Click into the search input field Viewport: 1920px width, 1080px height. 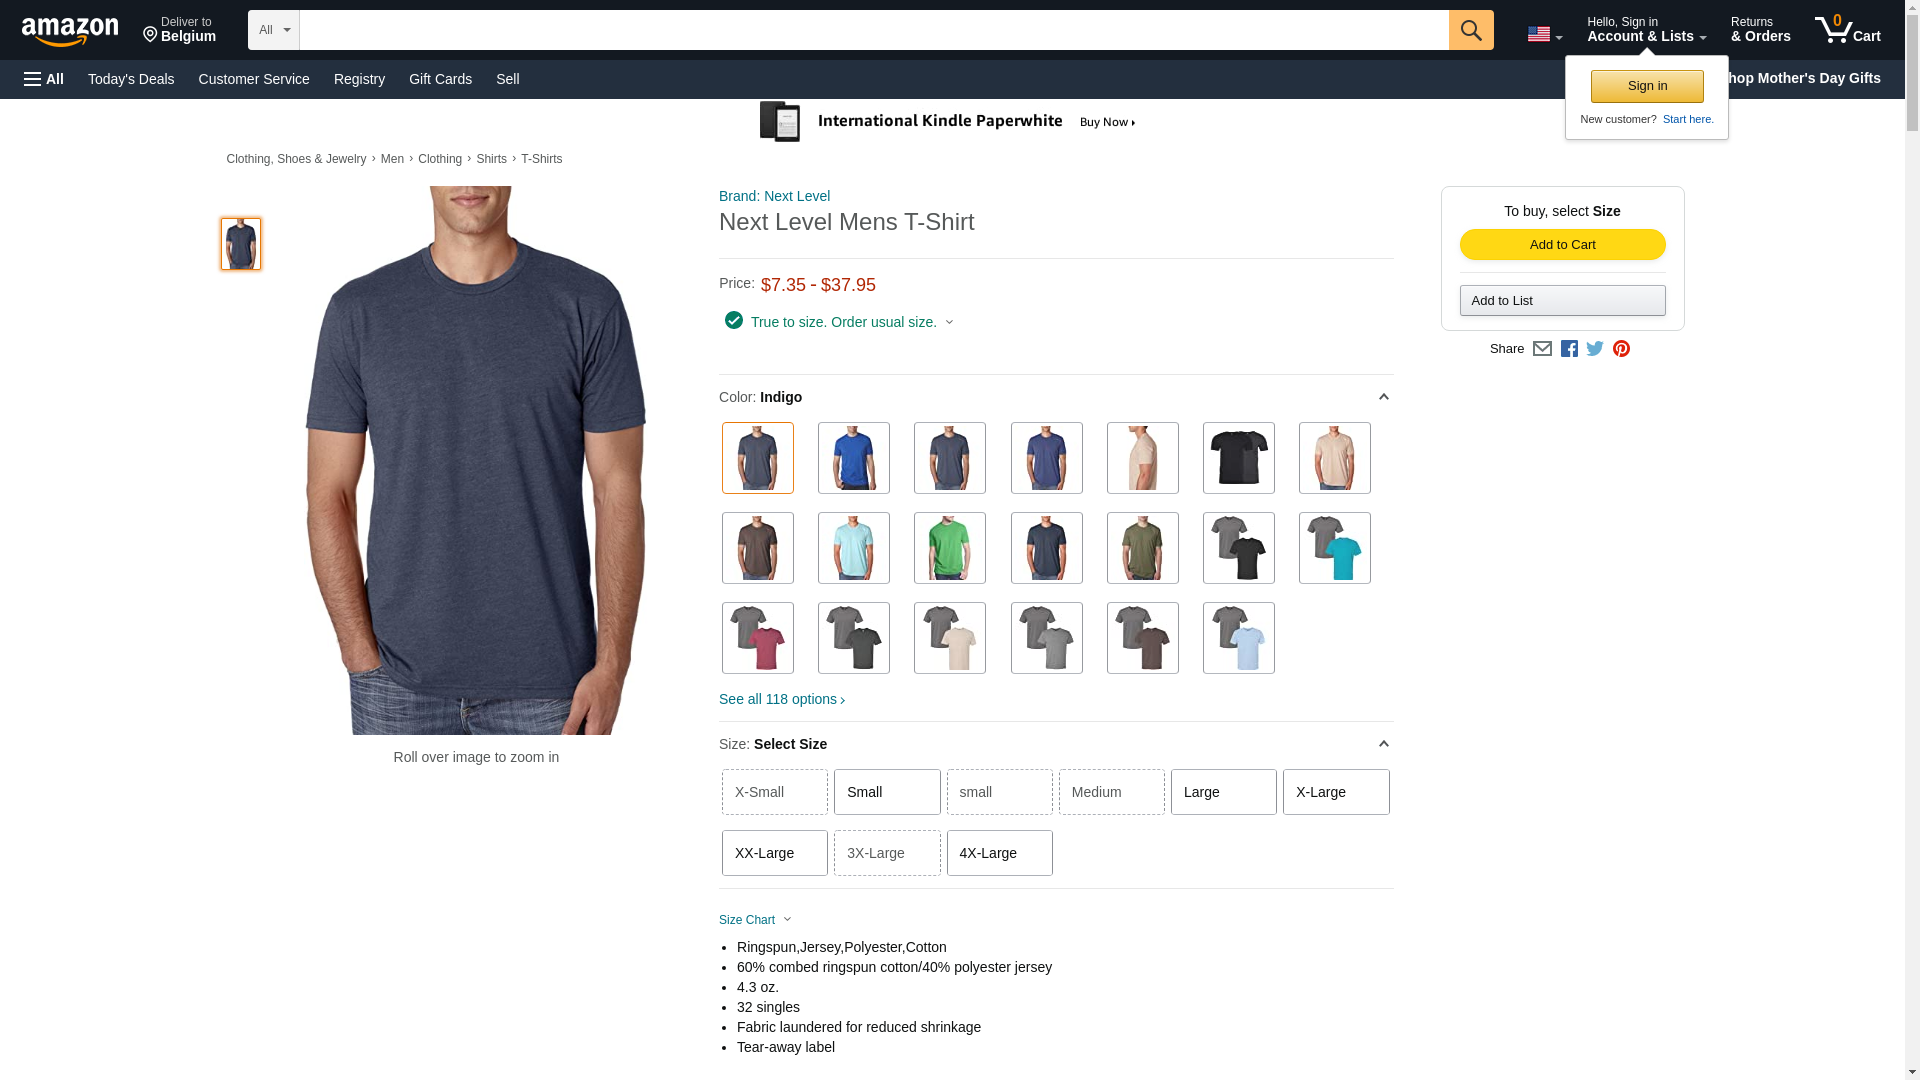click(874, 30)
